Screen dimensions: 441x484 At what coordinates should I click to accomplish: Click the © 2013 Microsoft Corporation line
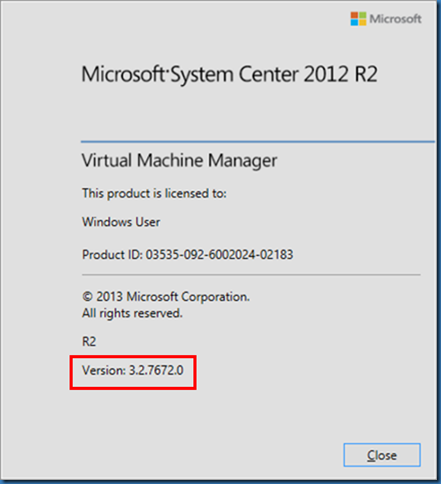click(x=166, y=297)
